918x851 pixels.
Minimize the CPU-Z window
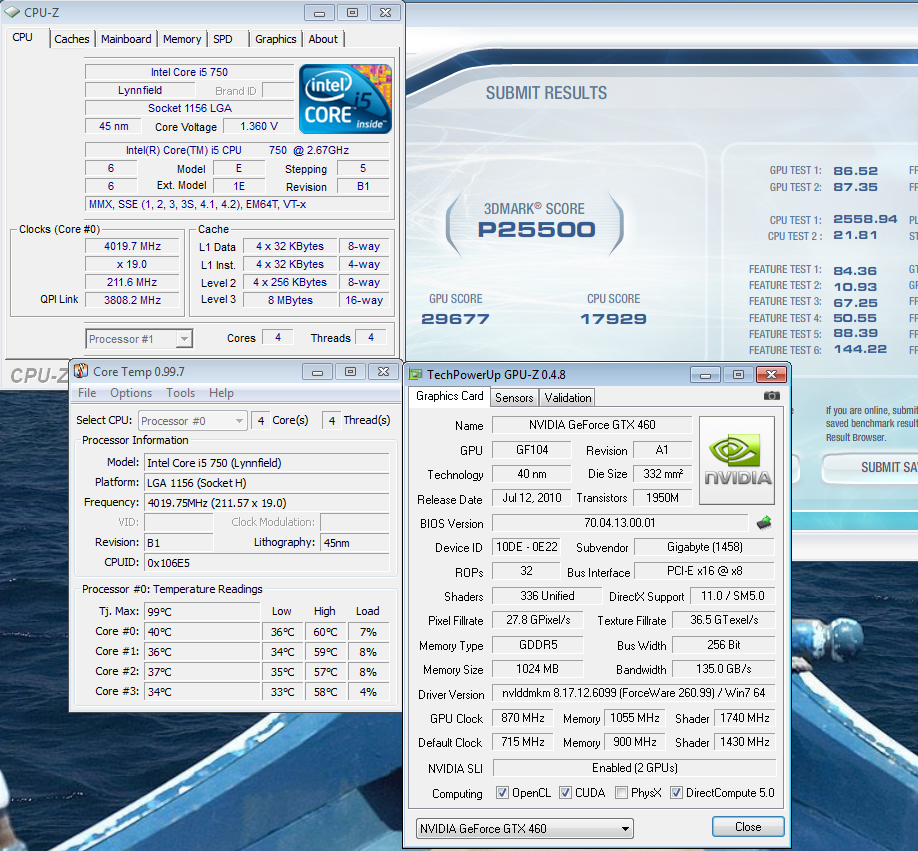(319, 13)
